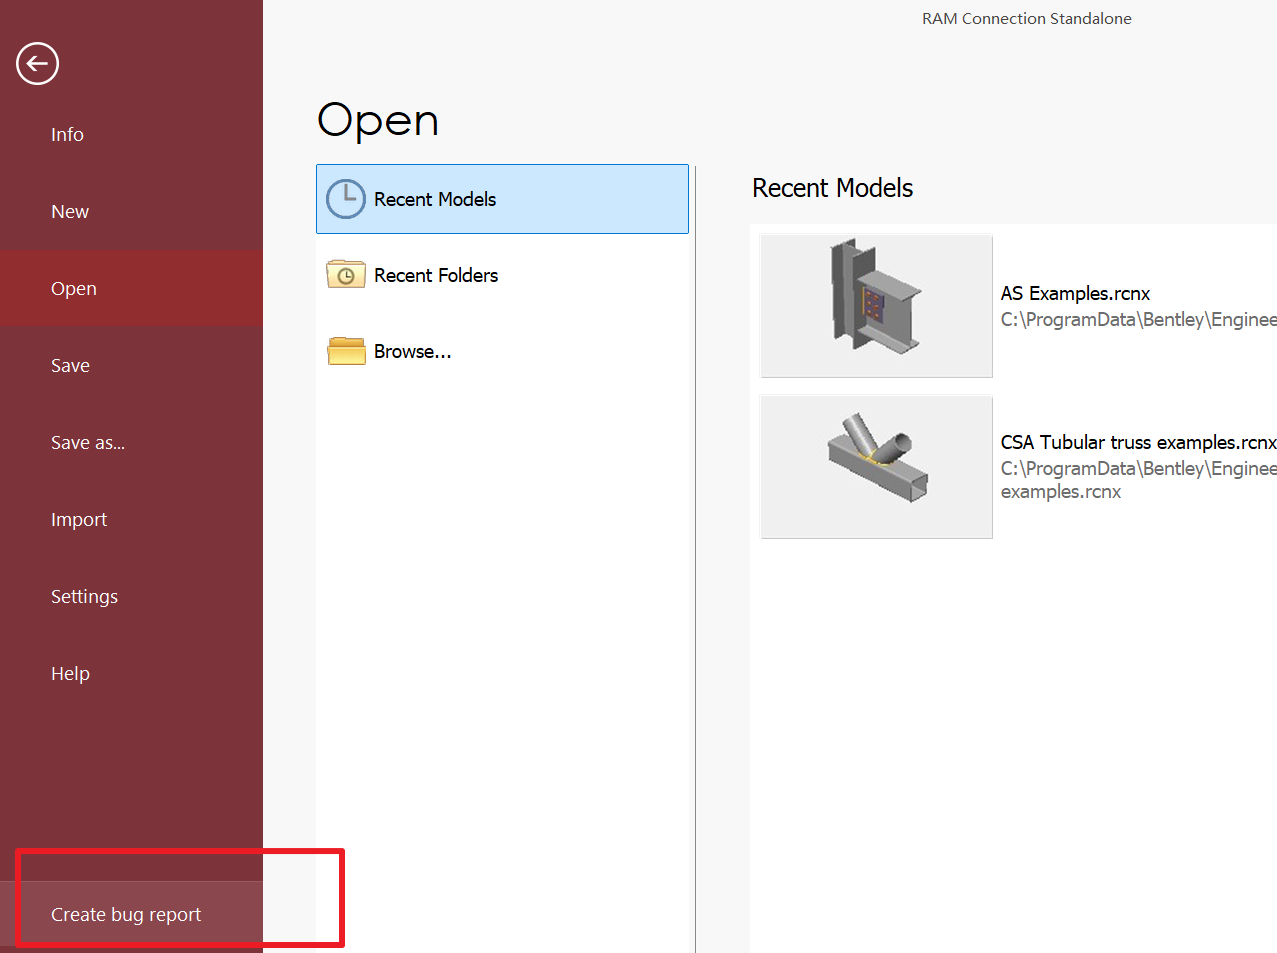
Task: Open Settings from the sidebar
Action: (84, 596)
